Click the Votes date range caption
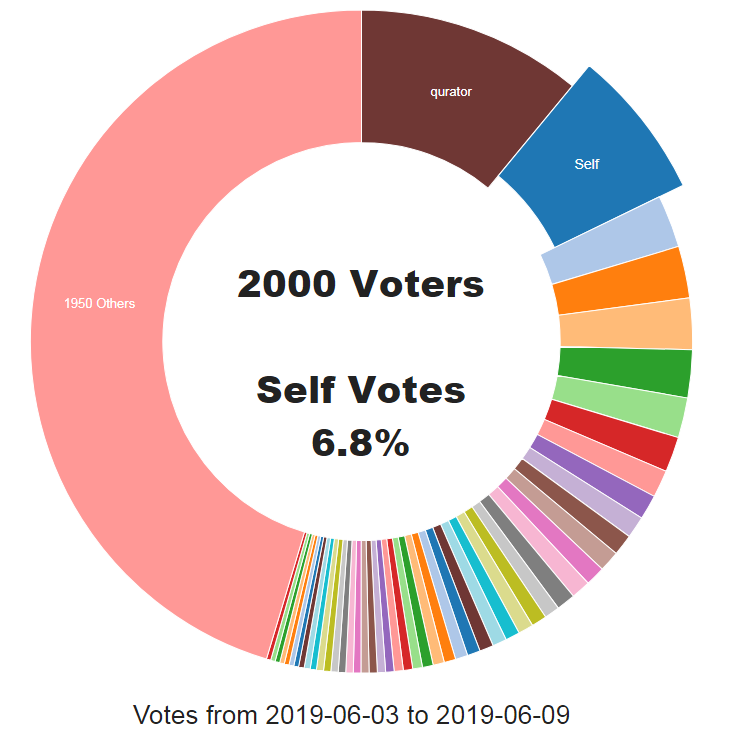Viewport: 730px width, 735px height. click(352, 715)
